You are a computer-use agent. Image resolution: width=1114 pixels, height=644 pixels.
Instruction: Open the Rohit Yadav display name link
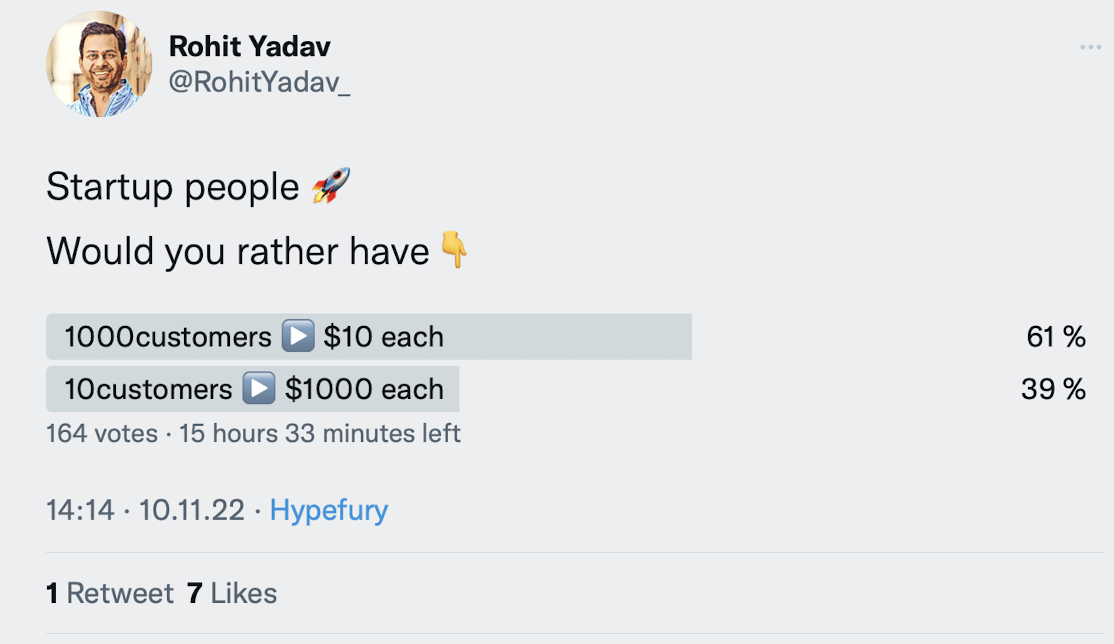tap(249, 46)
